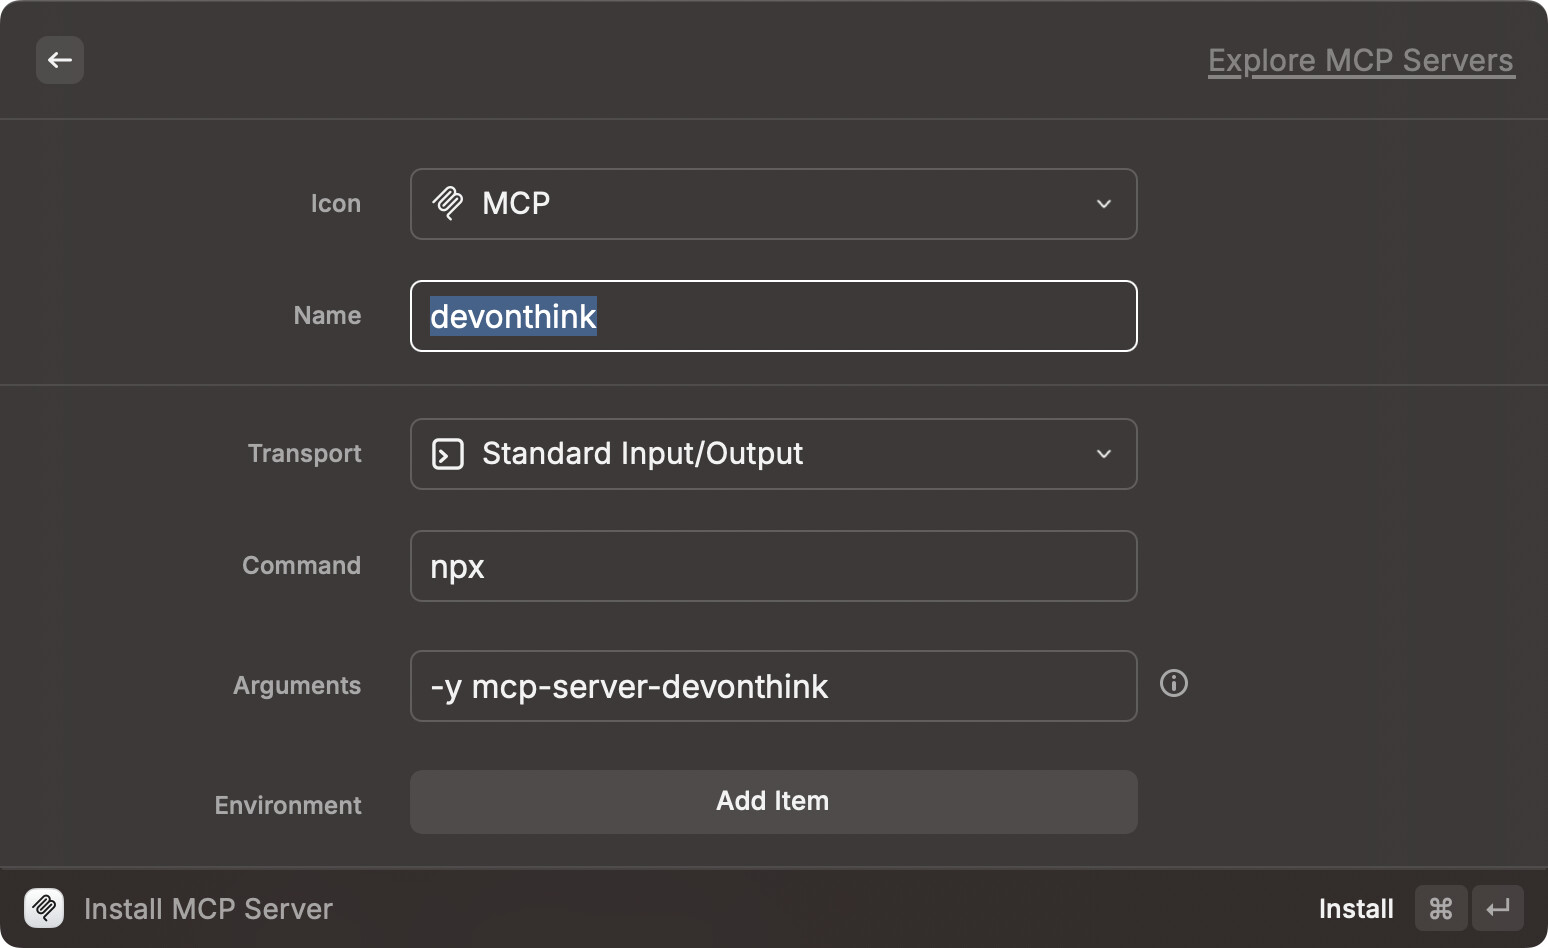The height and width of the screenshot is (948, 1548).
Task: Click the MCP logo in the bottom bar
Action: (44, 908)
